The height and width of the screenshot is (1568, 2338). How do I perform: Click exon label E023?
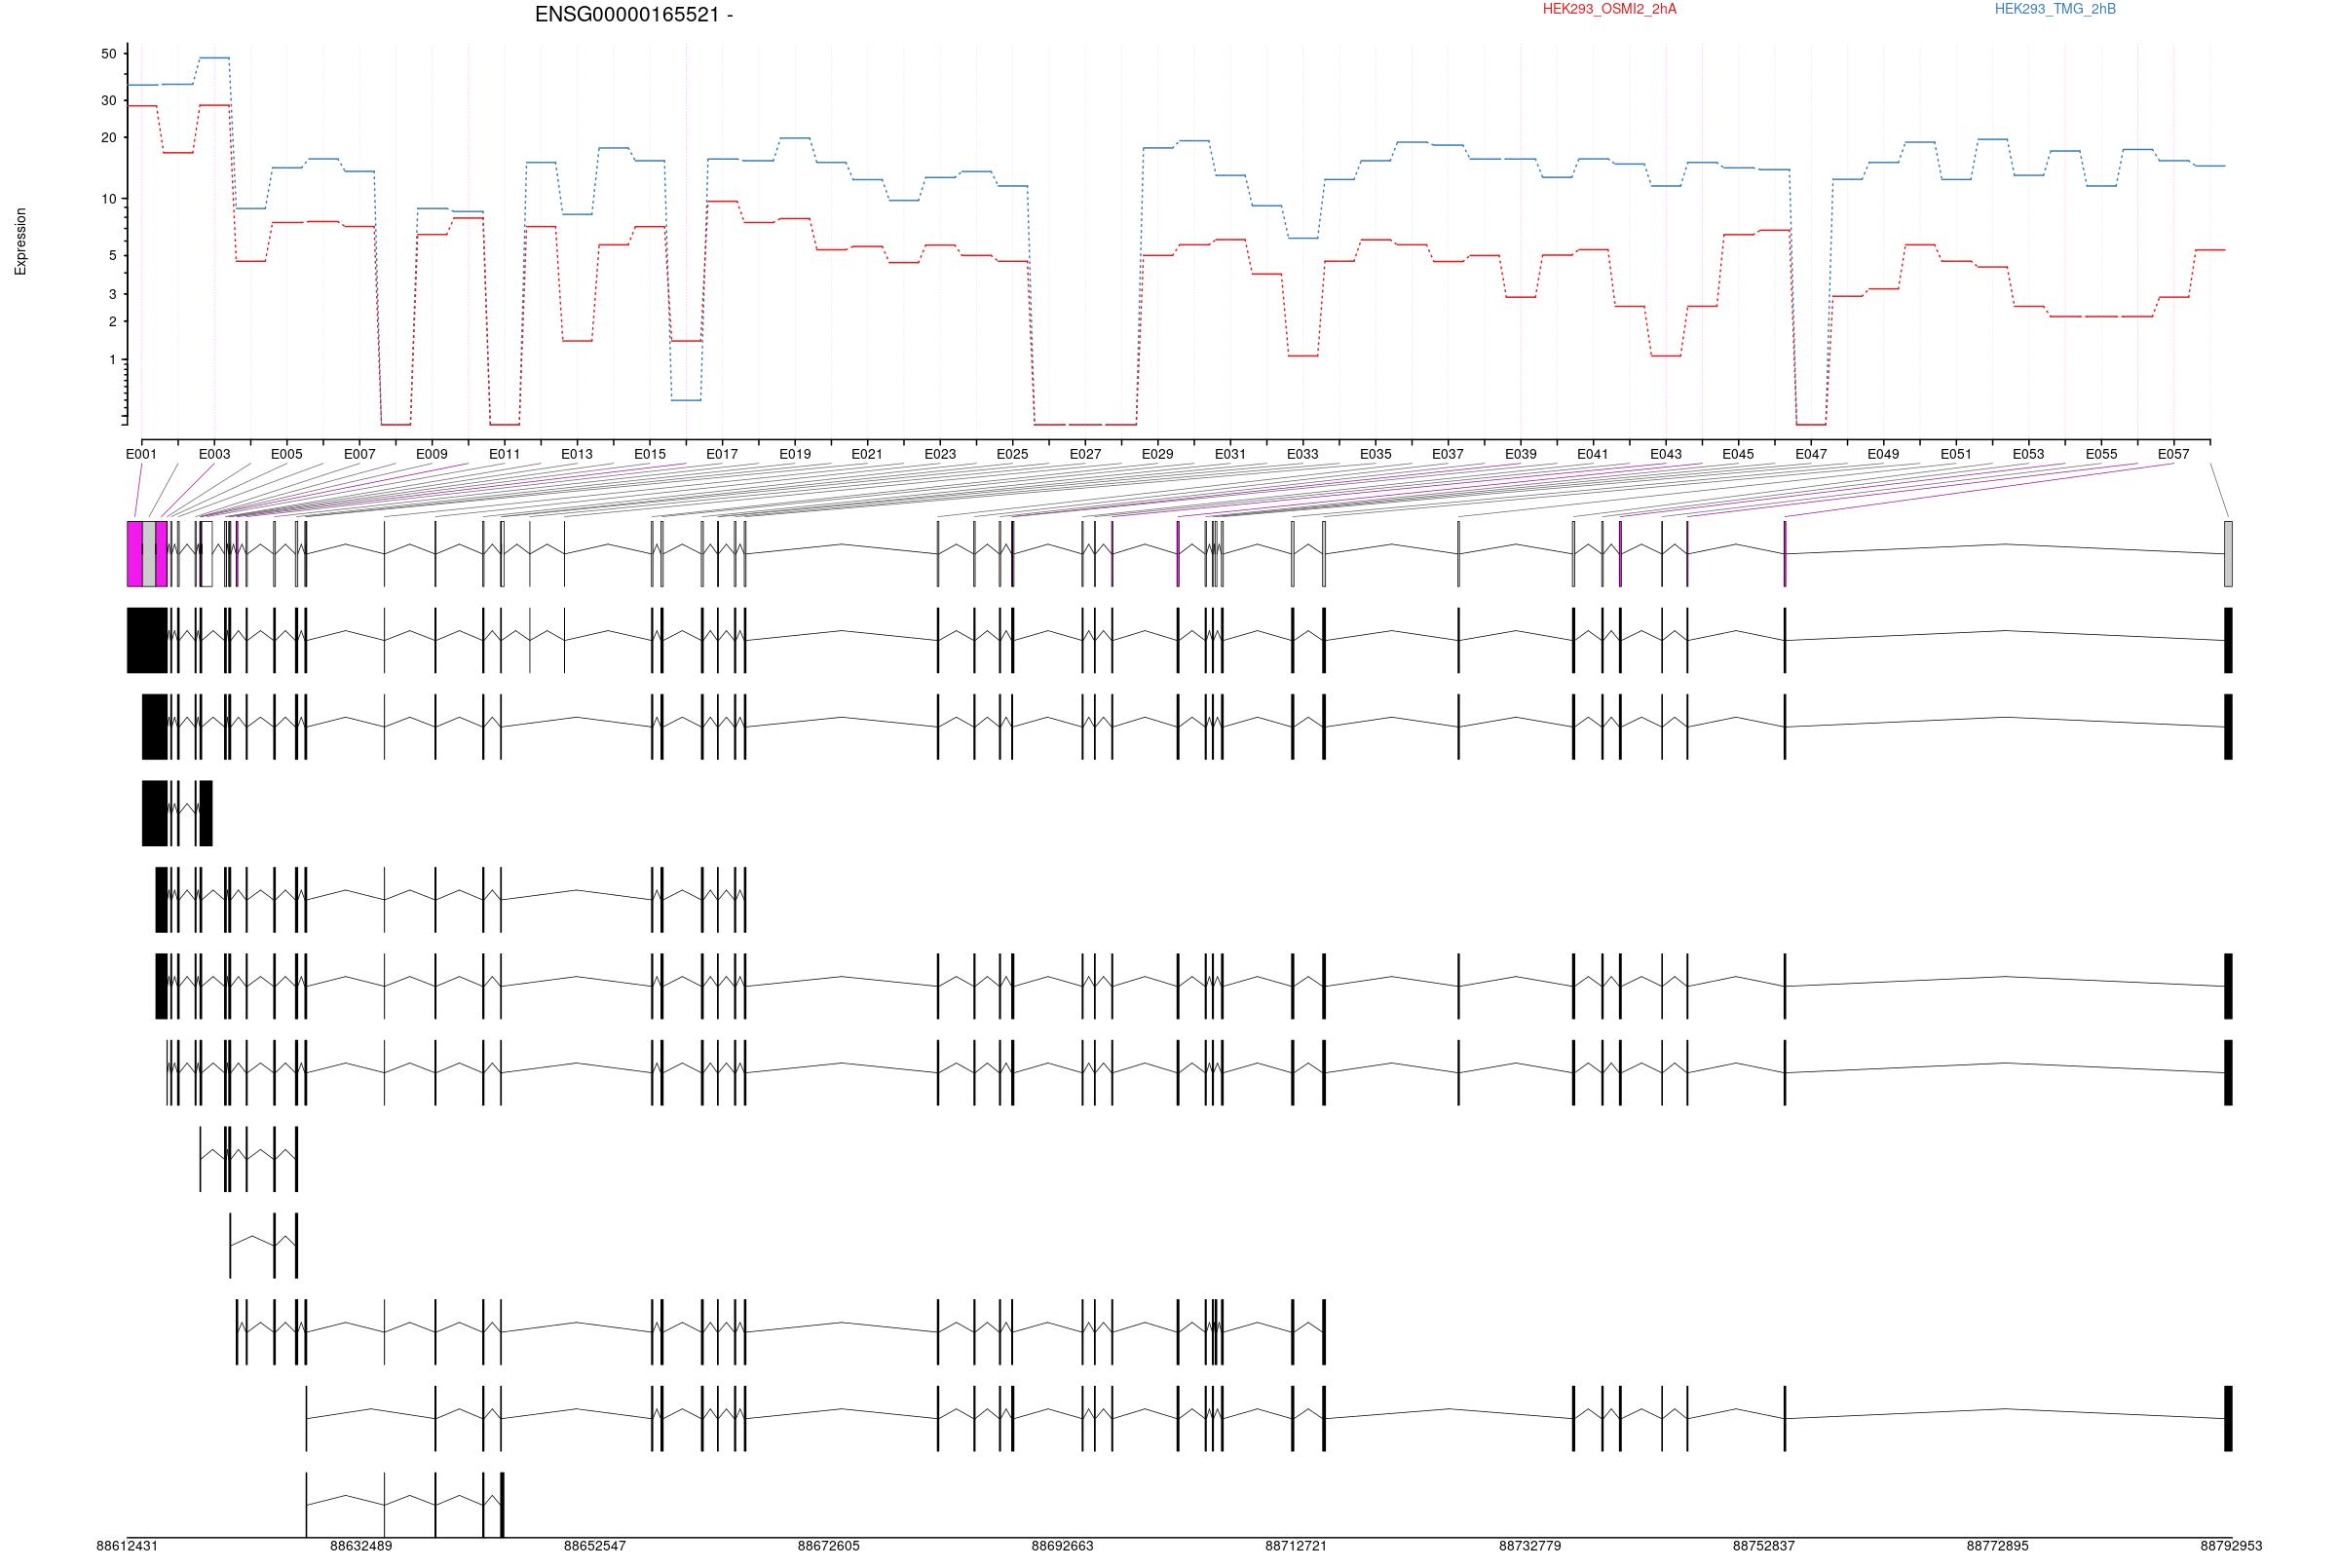[940, 454]
